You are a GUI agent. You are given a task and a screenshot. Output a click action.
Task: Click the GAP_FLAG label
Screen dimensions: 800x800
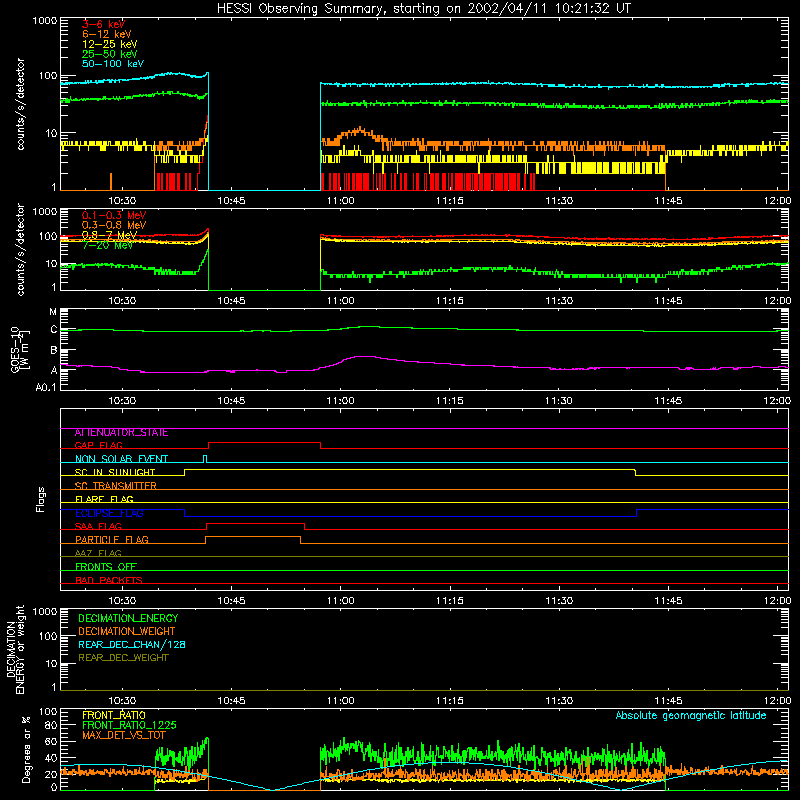(98, 445)
